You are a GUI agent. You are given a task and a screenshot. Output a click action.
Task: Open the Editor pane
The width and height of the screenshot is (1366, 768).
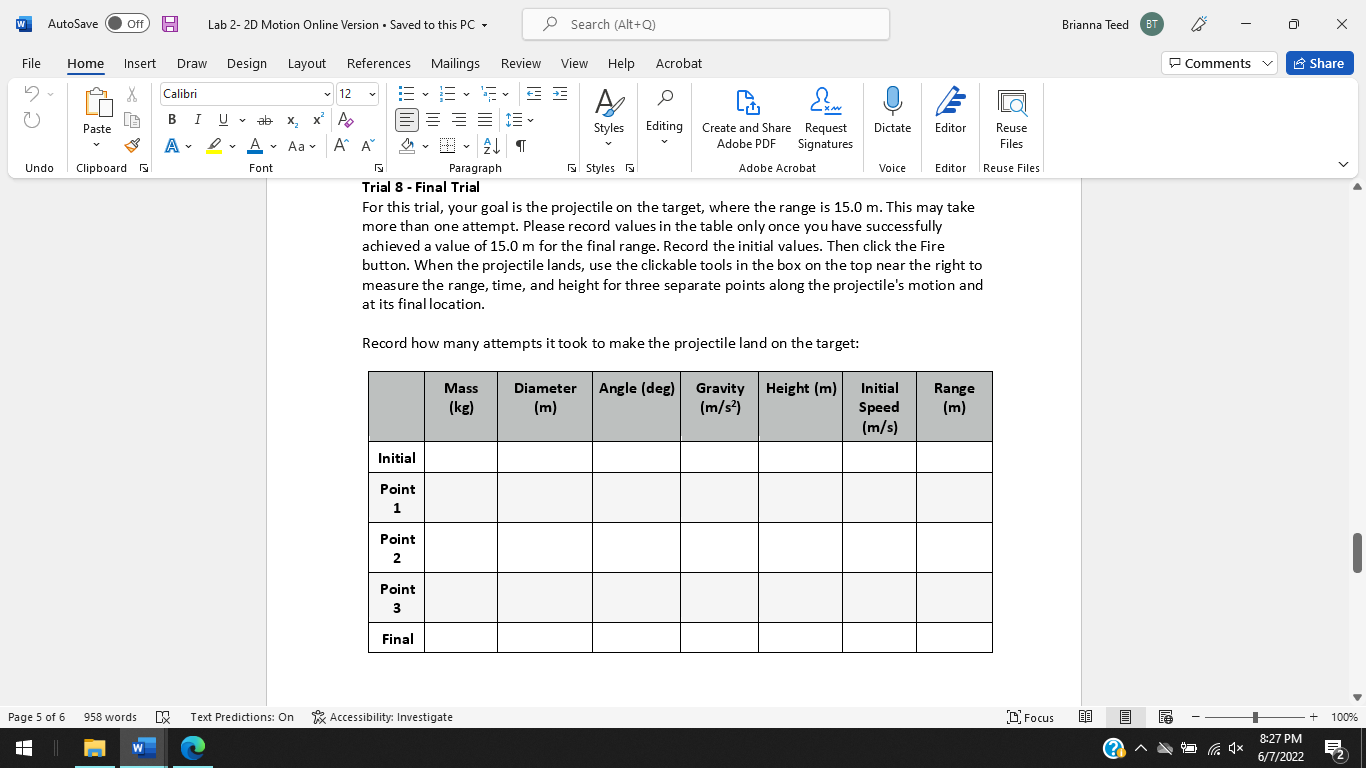click(x=949, y=110)
